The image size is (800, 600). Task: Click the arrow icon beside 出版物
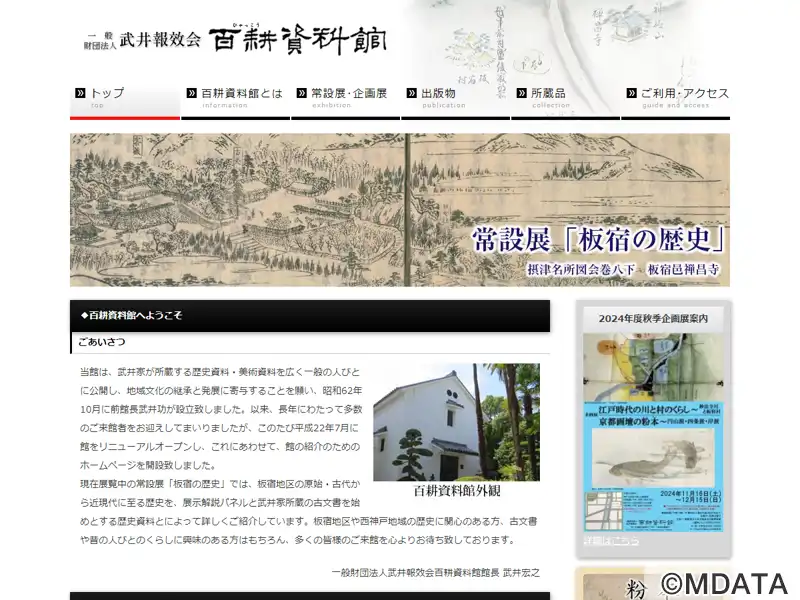pyautogui.click(x=412, y=93)
